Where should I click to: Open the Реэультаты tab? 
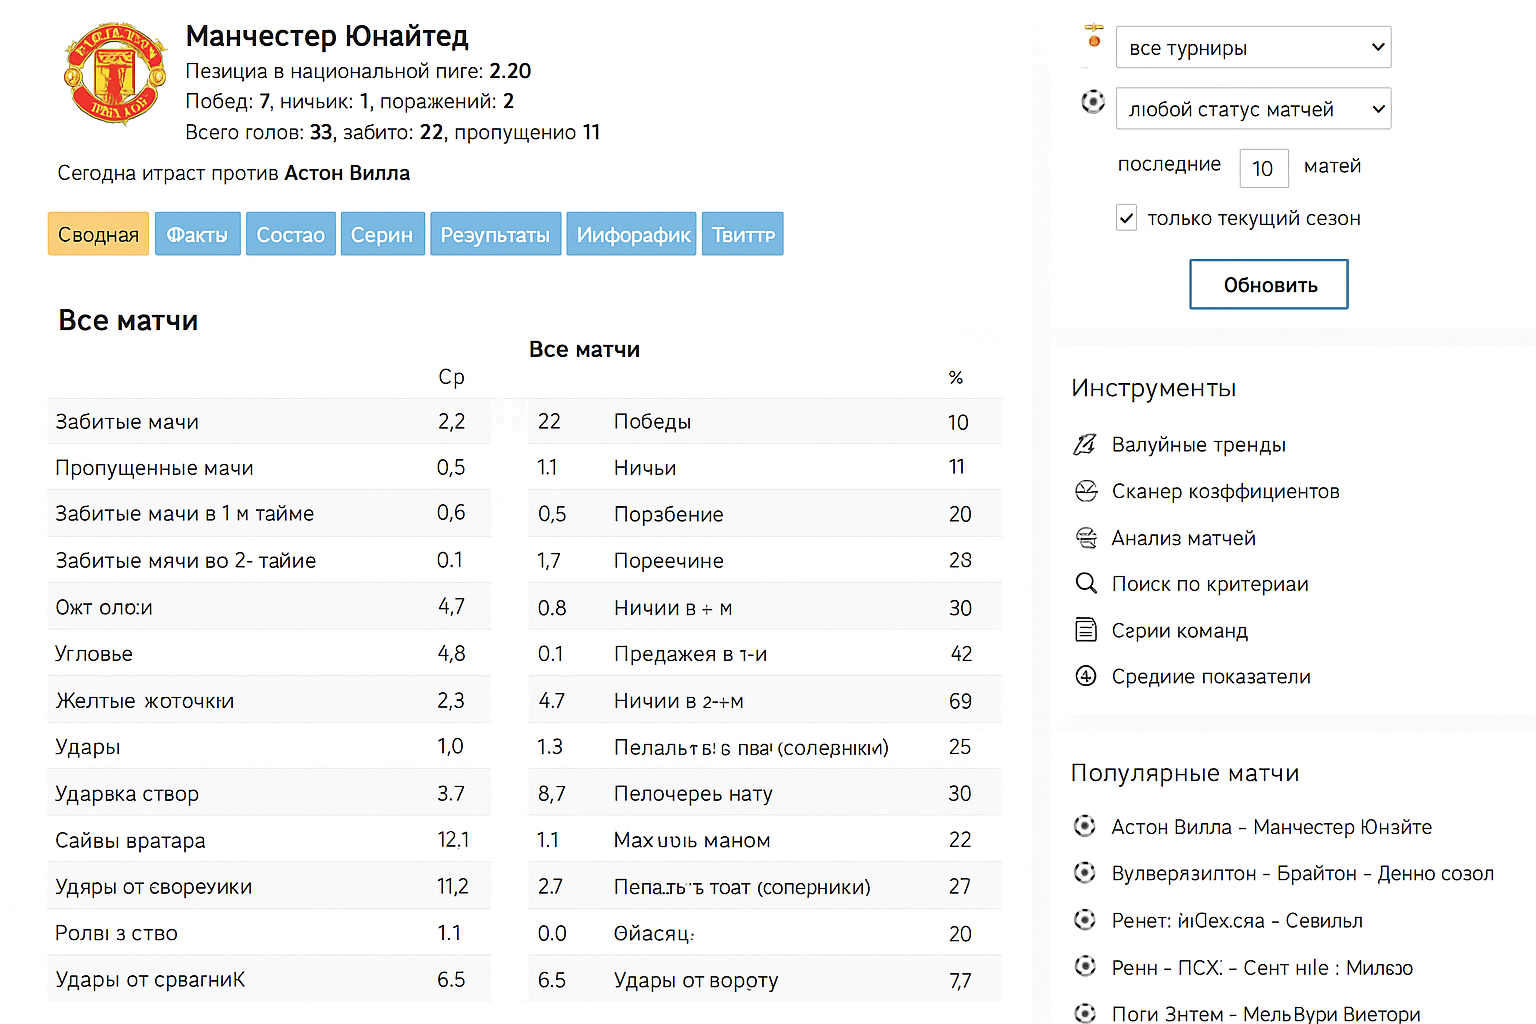pos(495,234)
